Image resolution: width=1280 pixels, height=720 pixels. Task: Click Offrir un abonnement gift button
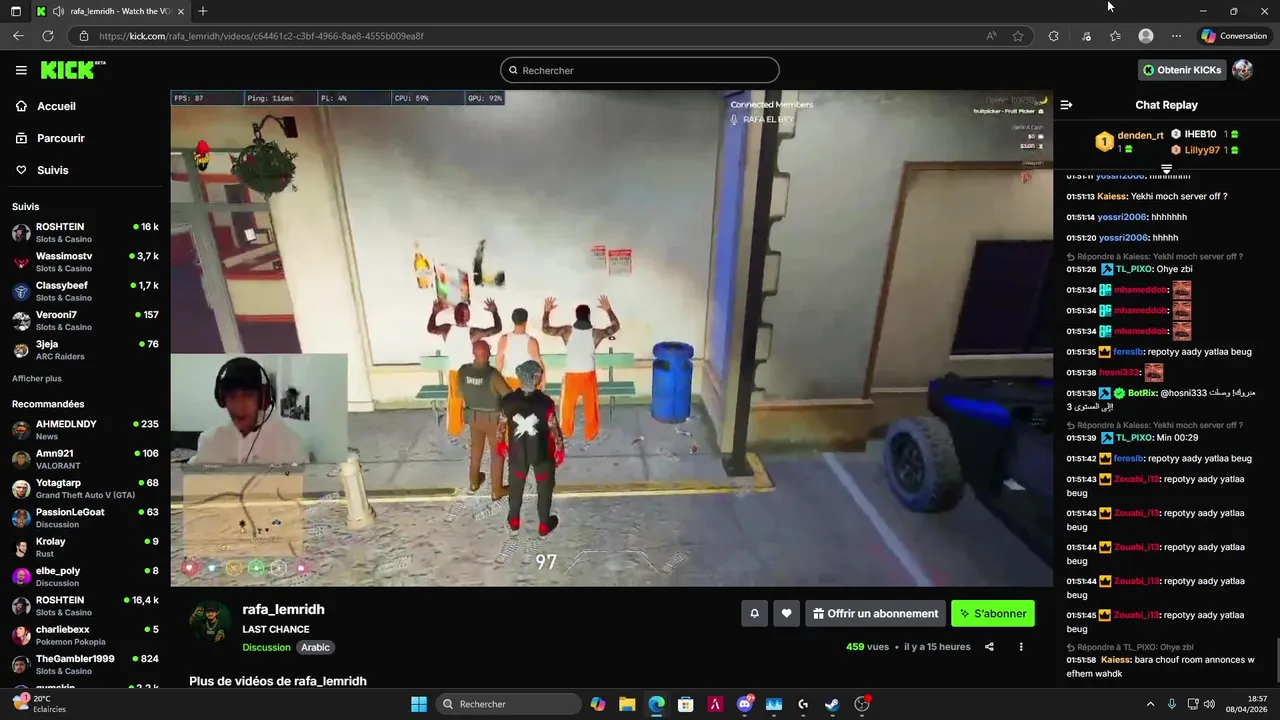[x=876, y=613]
